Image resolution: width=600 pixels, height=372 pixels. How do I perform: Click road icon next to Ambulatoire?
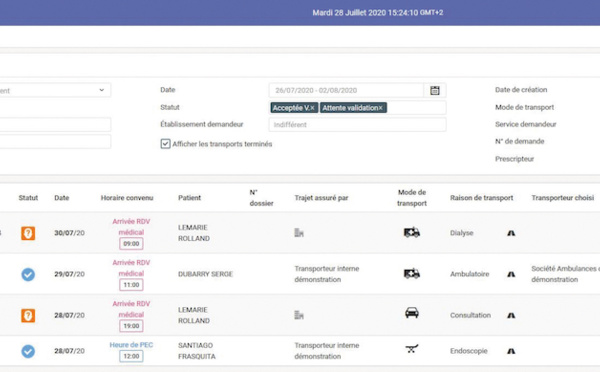point(511,274)
